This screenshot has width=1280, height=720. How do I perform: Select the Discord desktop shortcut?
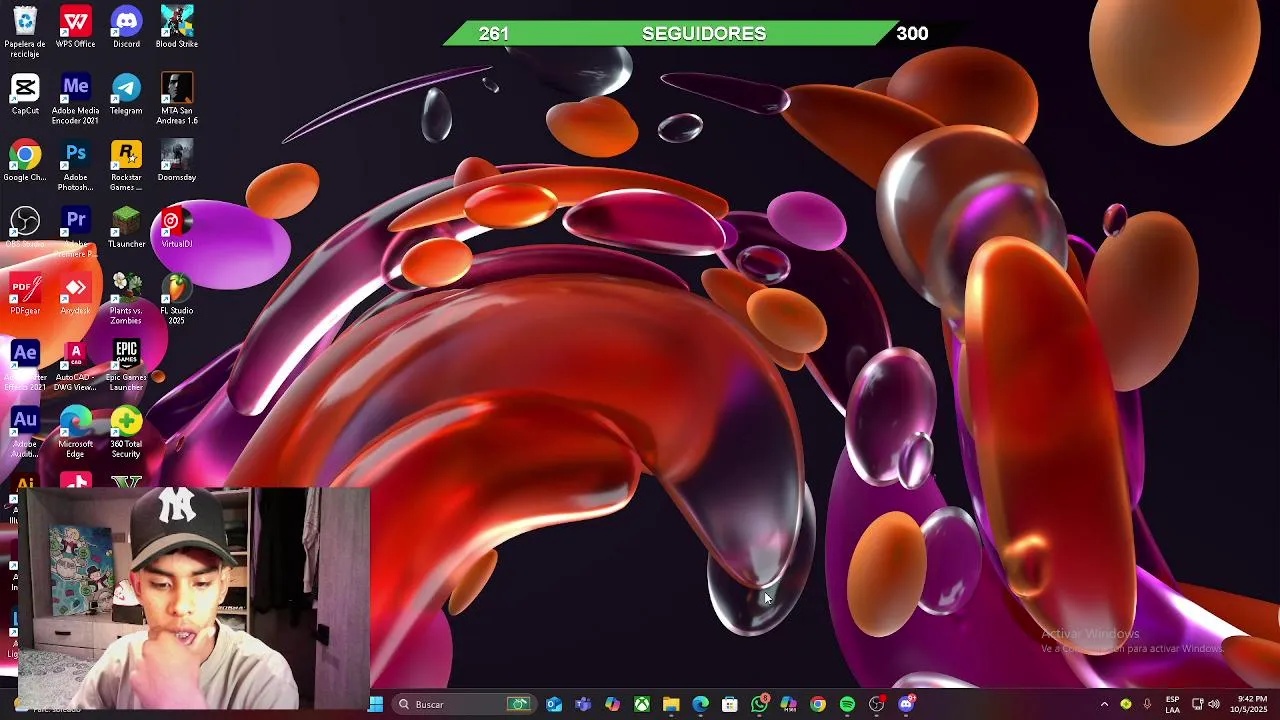[126, 27]
